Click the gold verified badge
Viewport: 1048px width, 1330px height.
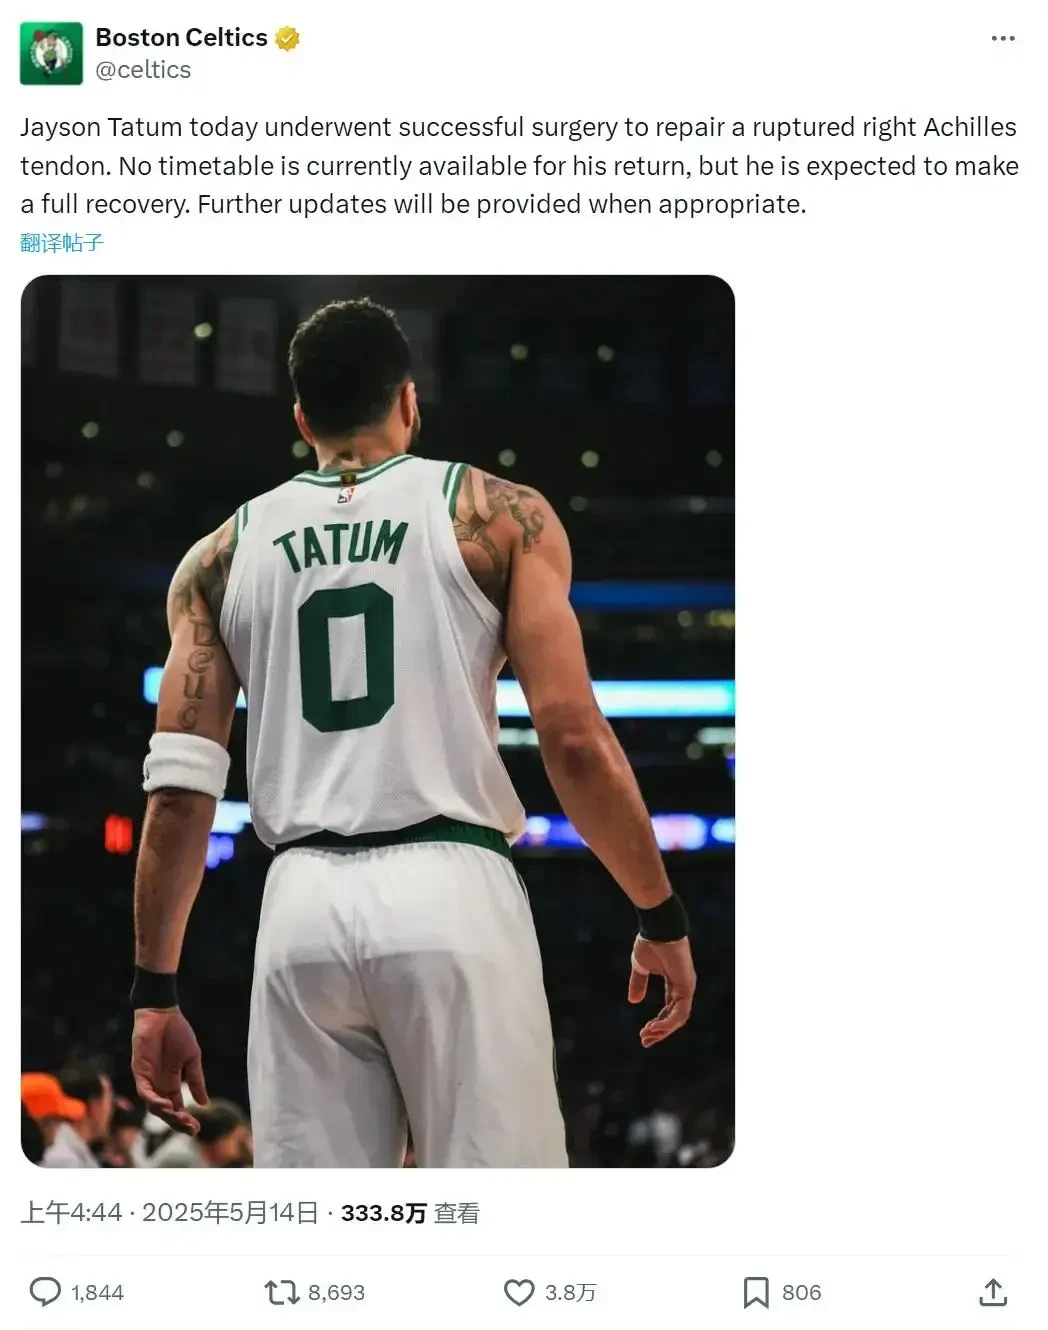(x=288, y=39)
